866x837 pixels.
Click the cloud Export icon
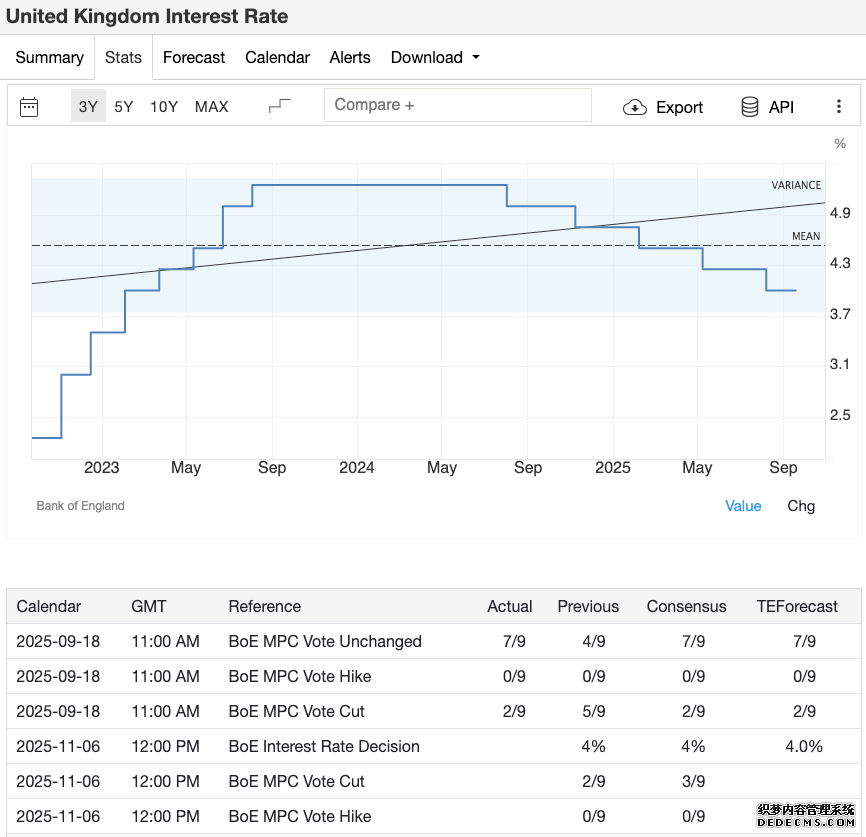click(635, 107)
